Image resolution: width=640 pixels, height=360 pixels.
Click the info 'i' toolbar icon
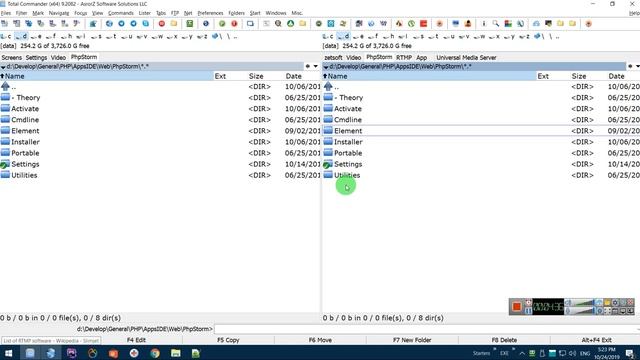coord(484,24)
